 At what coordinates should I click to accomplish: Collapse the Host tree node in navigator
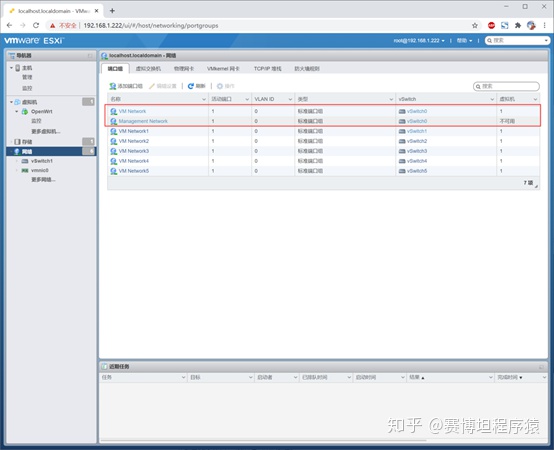coord(11,68)
